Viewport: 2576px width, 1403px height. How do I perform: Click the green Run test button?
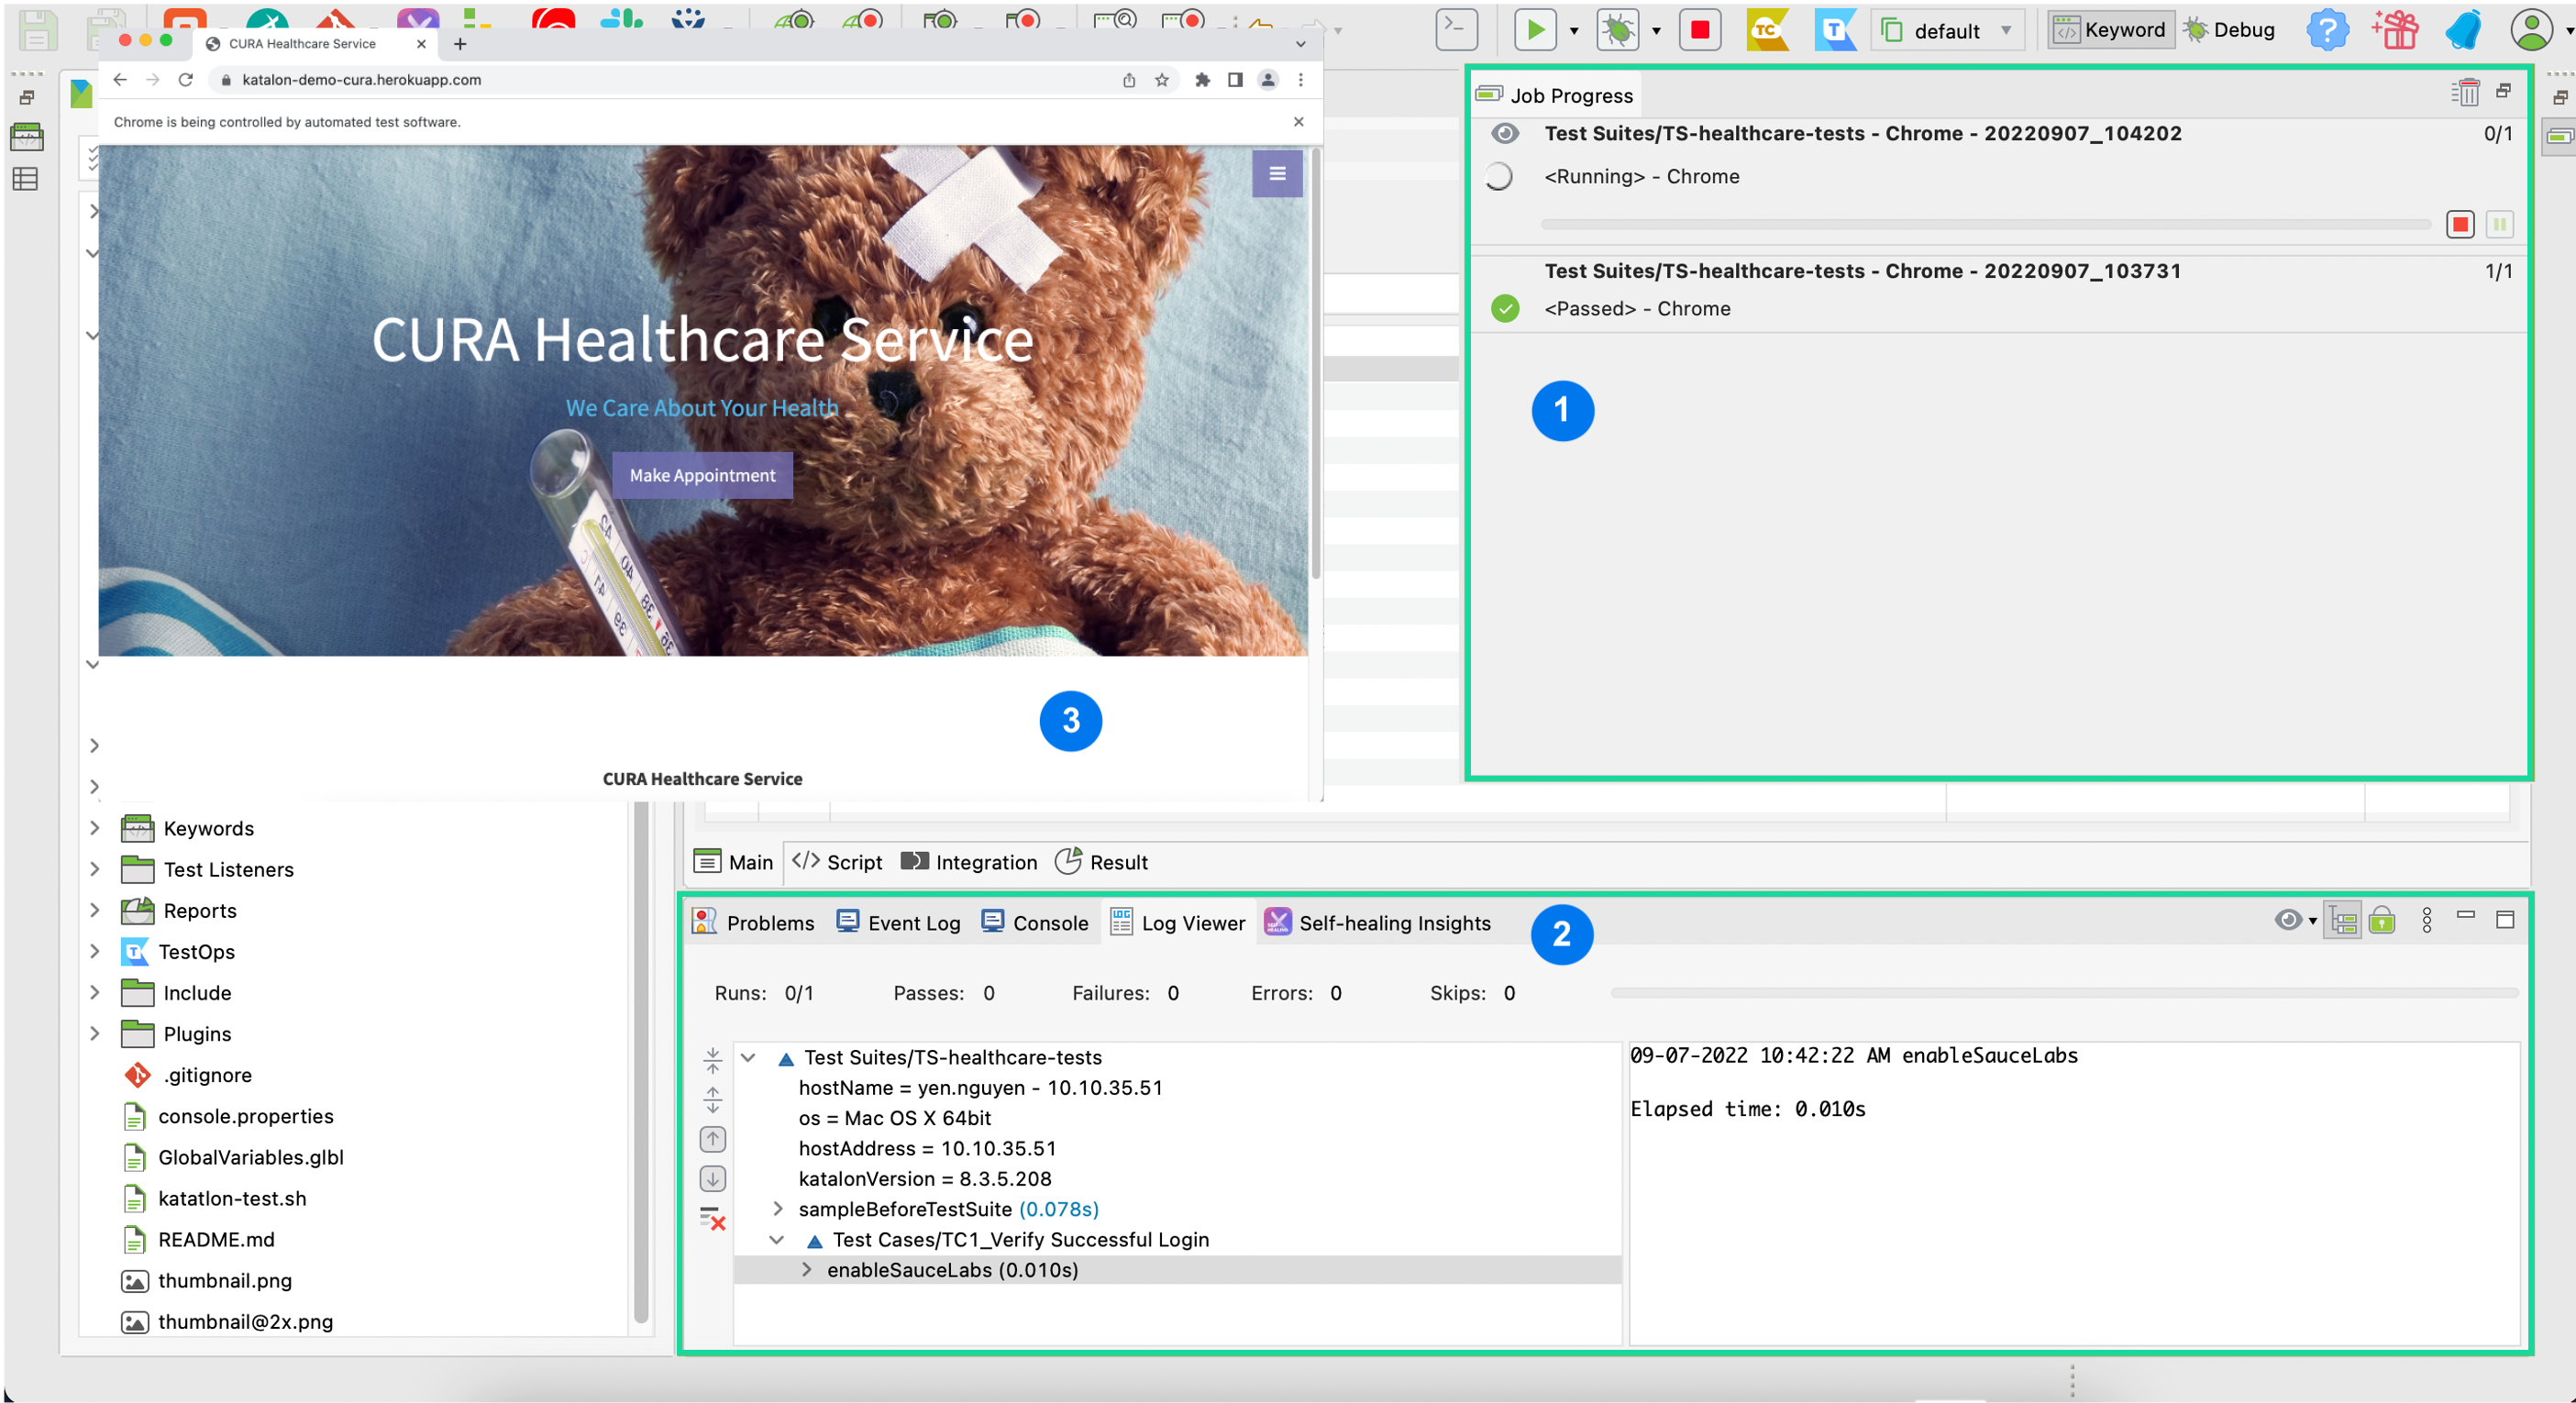1534,30
